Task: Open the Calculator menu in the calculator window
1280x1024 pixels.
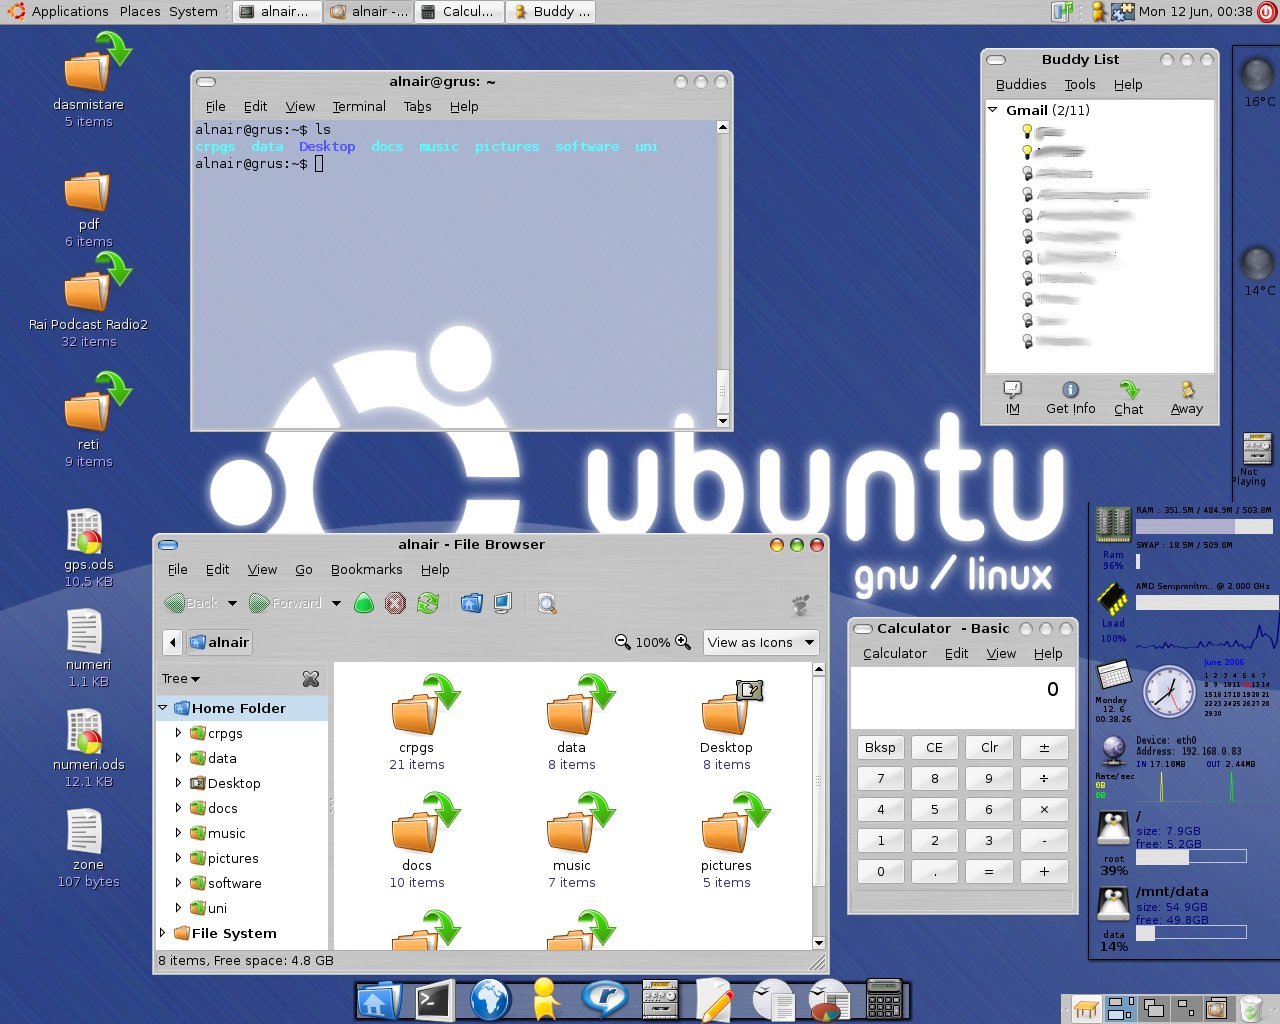Action: (895, 653)
